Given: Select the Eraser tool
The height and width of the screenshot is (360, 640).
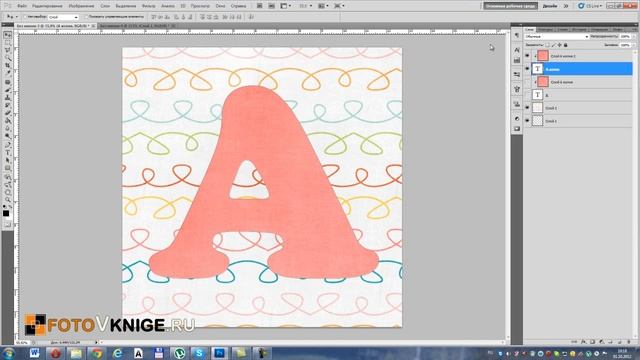Looking at the screenshot, I should 7,113.
